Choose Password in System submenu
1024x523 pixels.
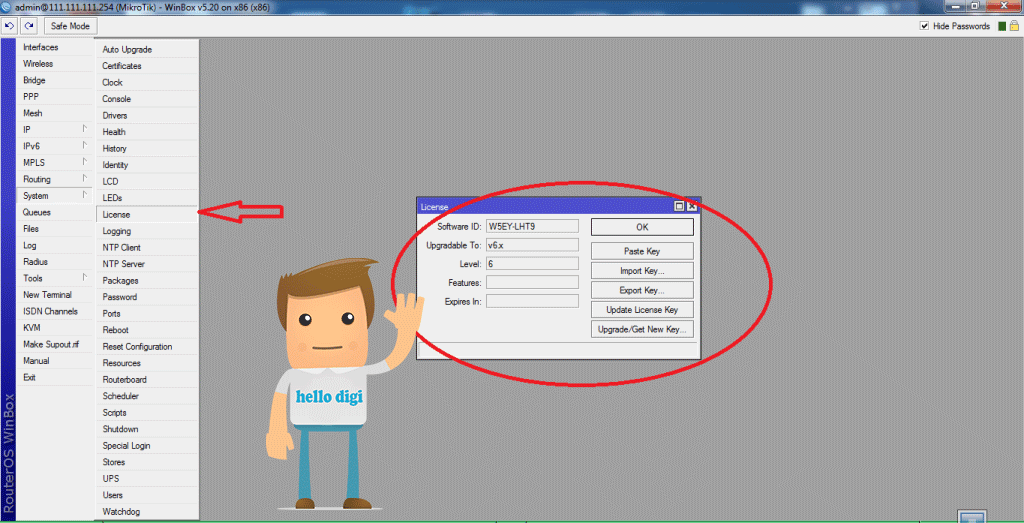(146, 297)
